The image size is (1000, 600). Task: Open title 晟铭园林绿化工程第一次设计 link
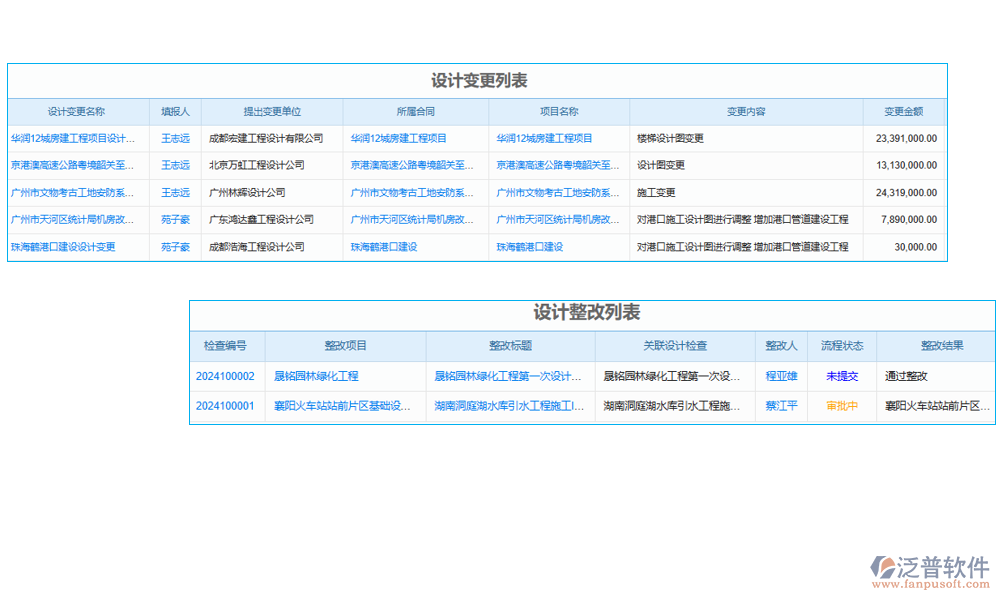504,376
